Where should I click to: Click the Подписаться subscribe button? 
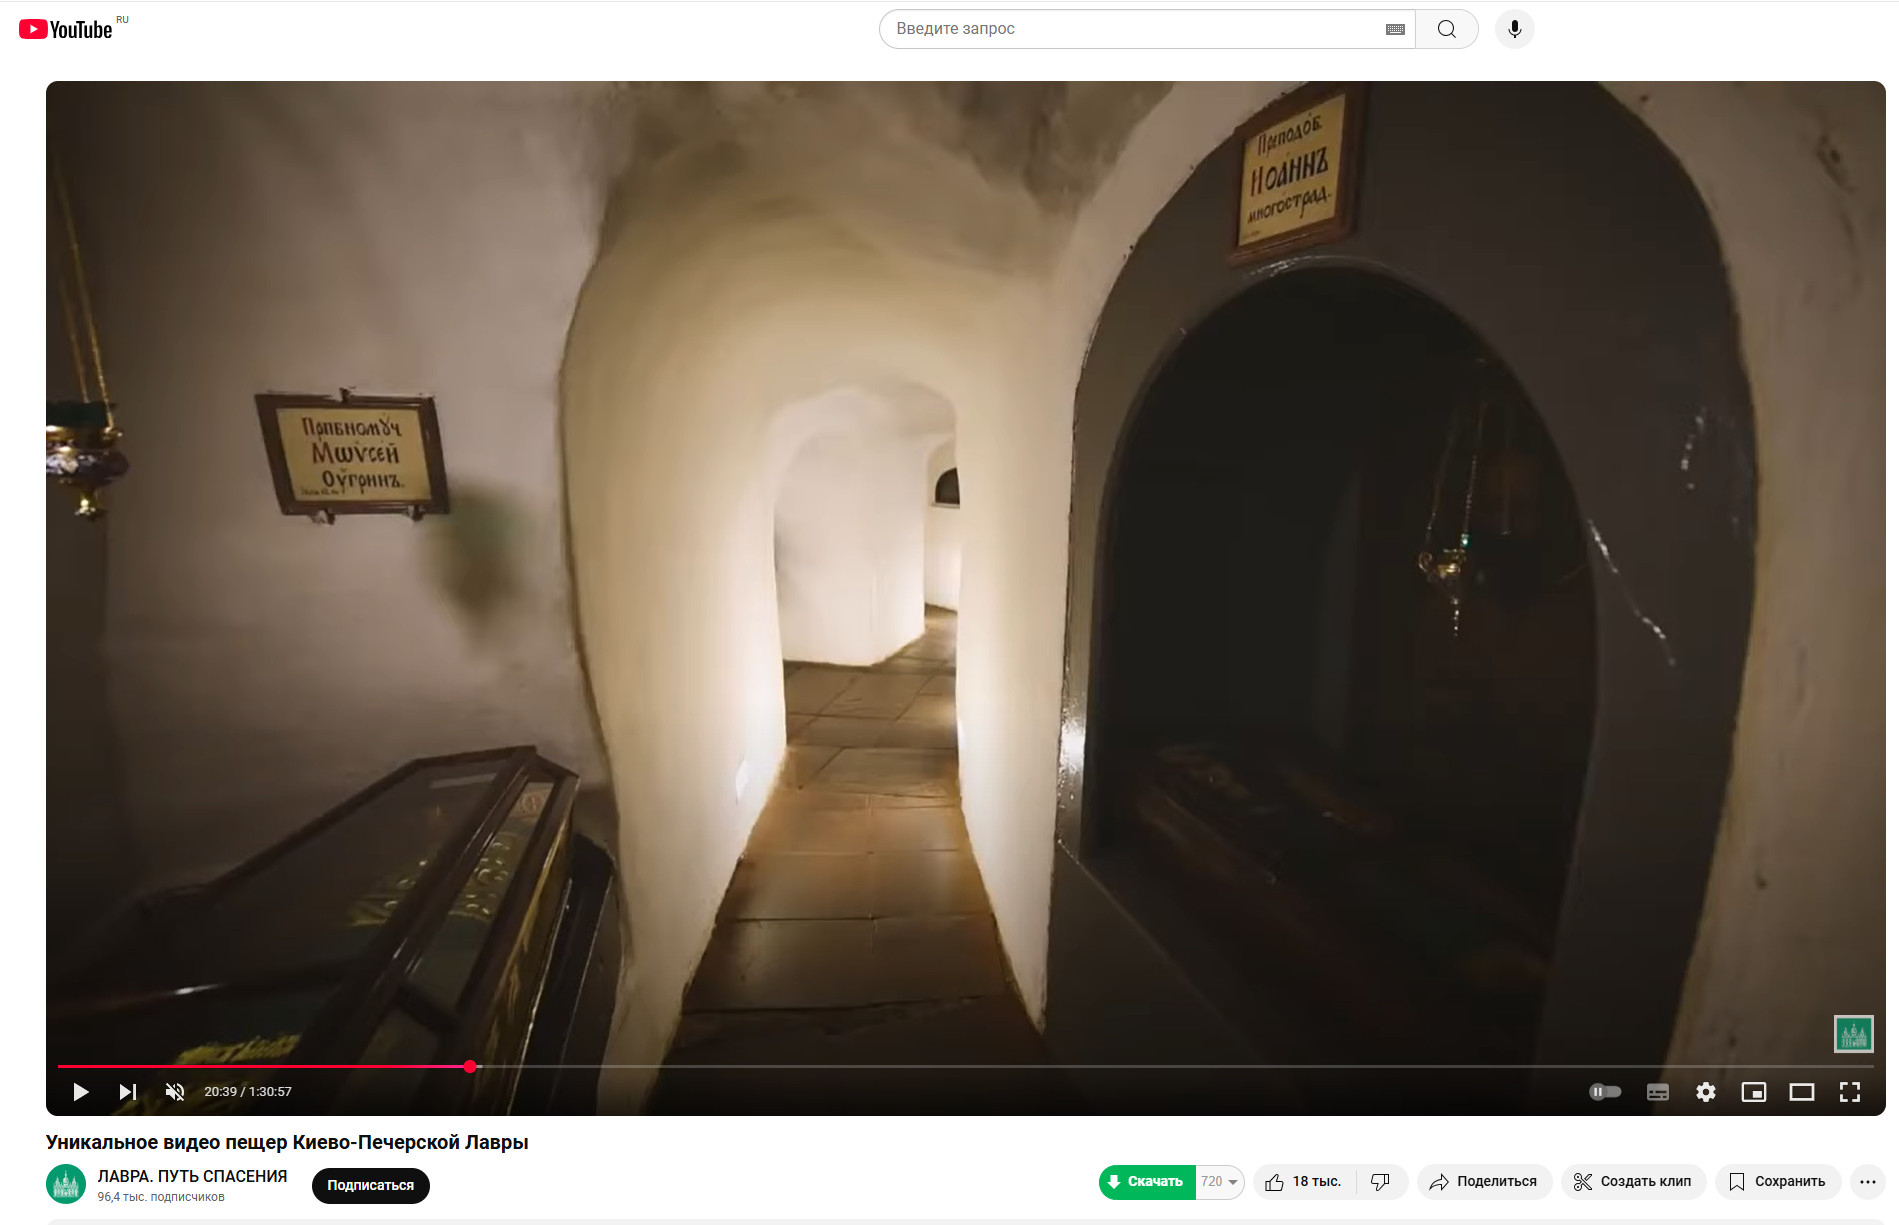(370, 1185)
